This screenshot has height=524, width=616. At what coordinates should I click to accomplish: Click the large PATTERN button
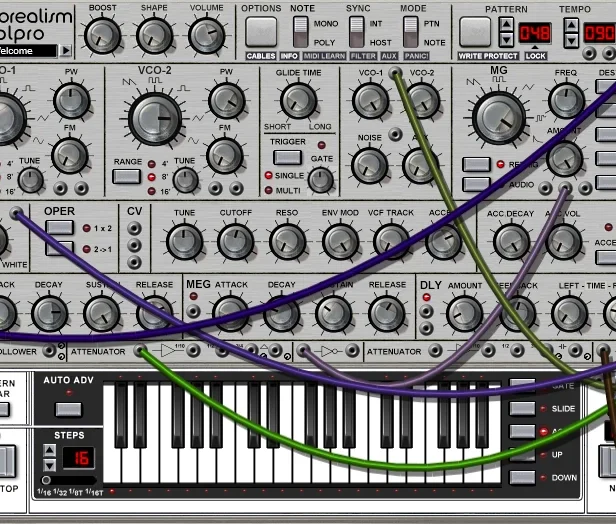475,31
